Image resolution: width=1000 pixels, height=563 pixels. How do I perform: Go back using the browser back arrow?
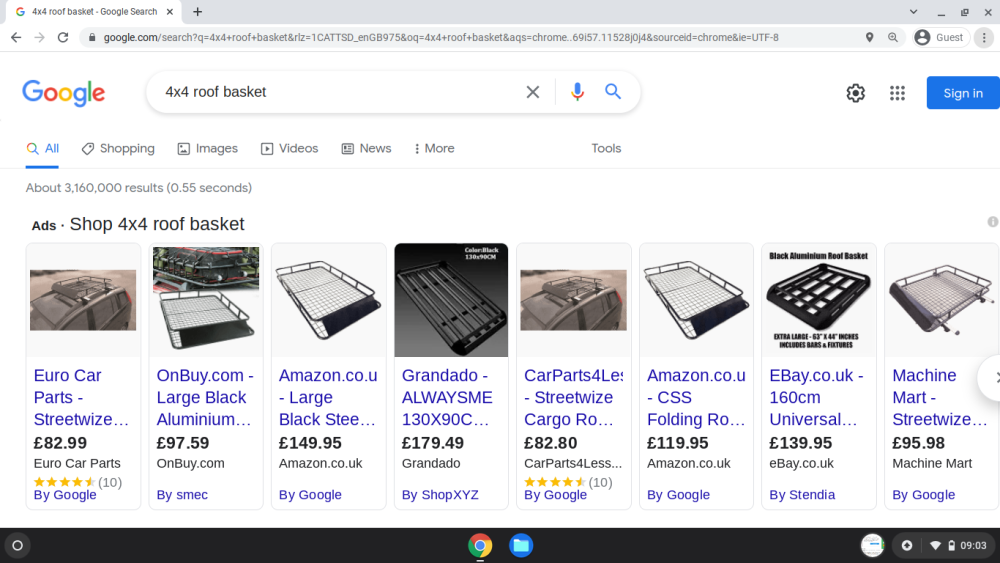click(x=16, y=38)
